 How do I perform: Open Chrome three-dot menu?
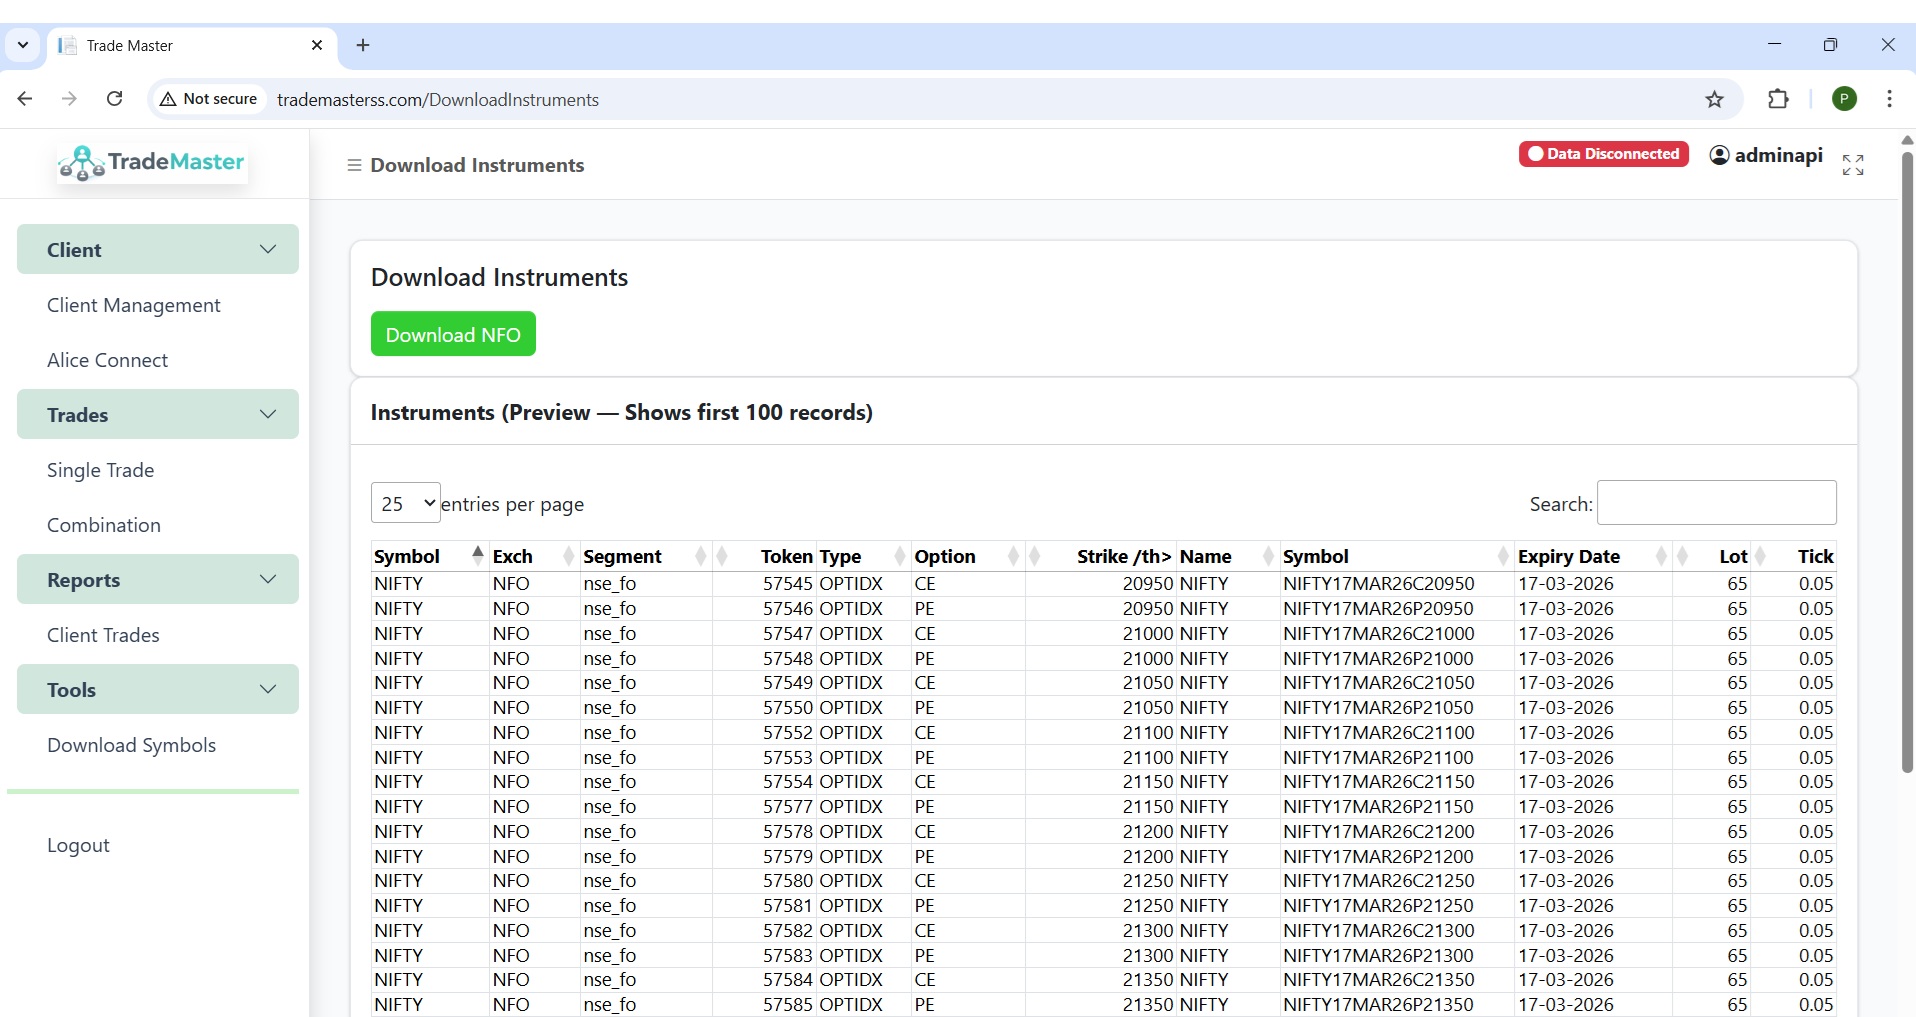coord(1888,99)
